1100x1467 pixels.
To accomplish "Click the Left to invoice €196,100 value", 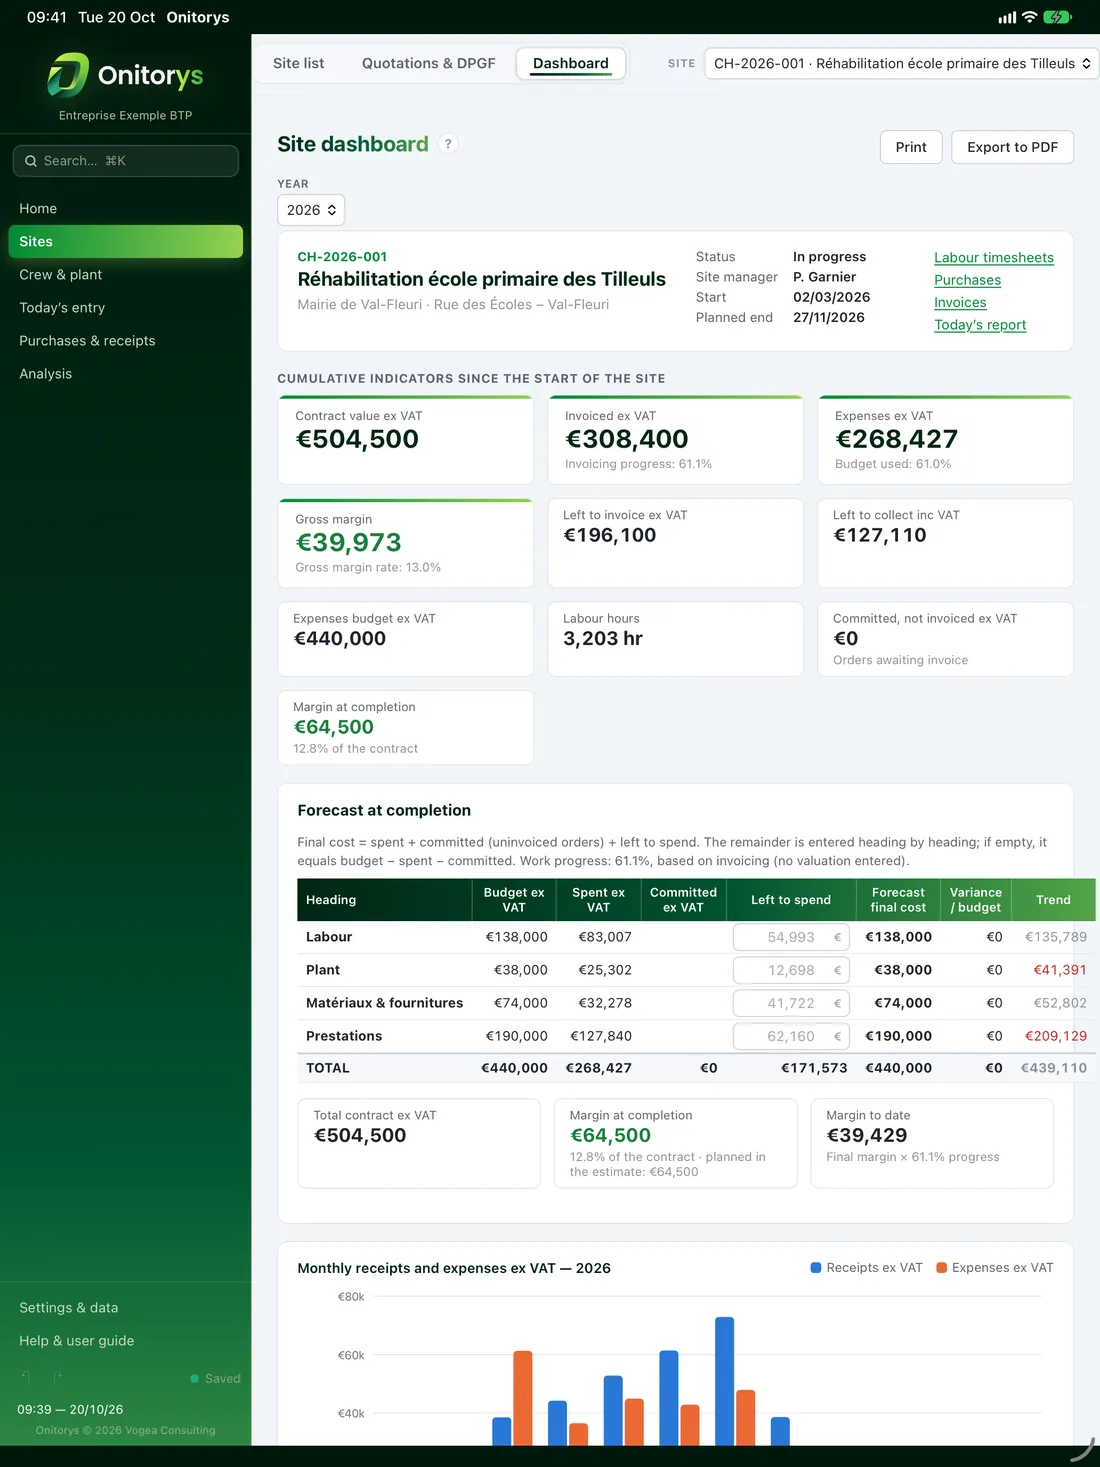I will [x=610, y=535].
